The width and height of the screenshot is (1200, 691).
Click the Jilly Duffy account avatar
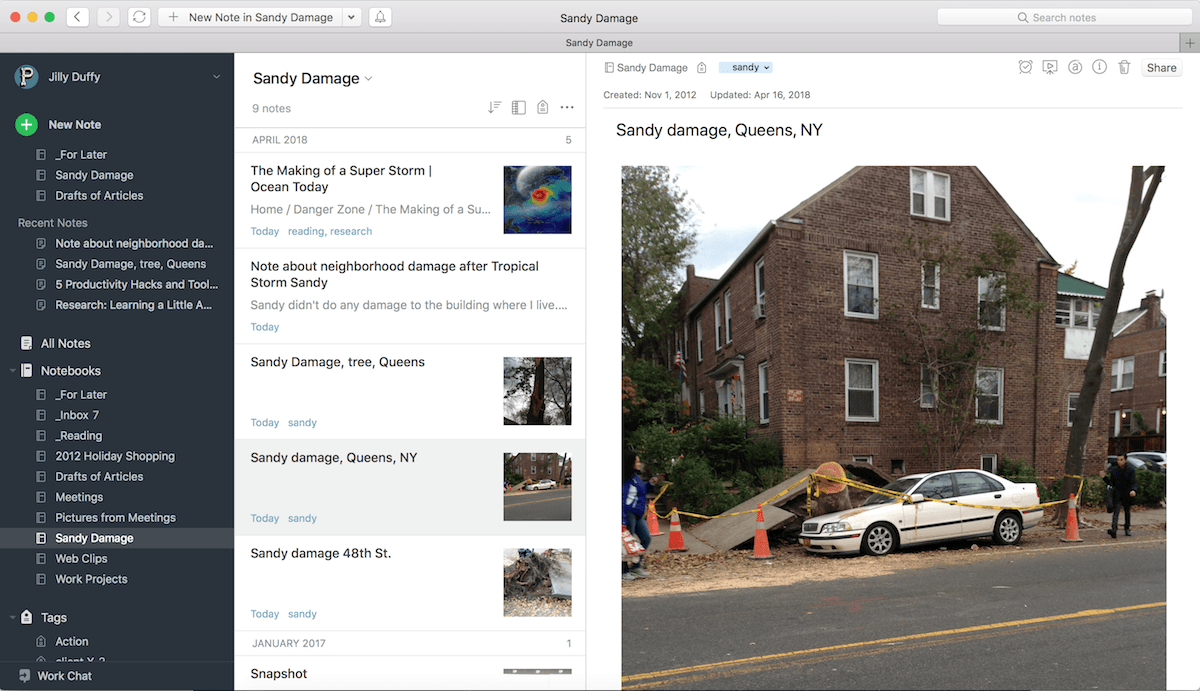click(26, 77)
